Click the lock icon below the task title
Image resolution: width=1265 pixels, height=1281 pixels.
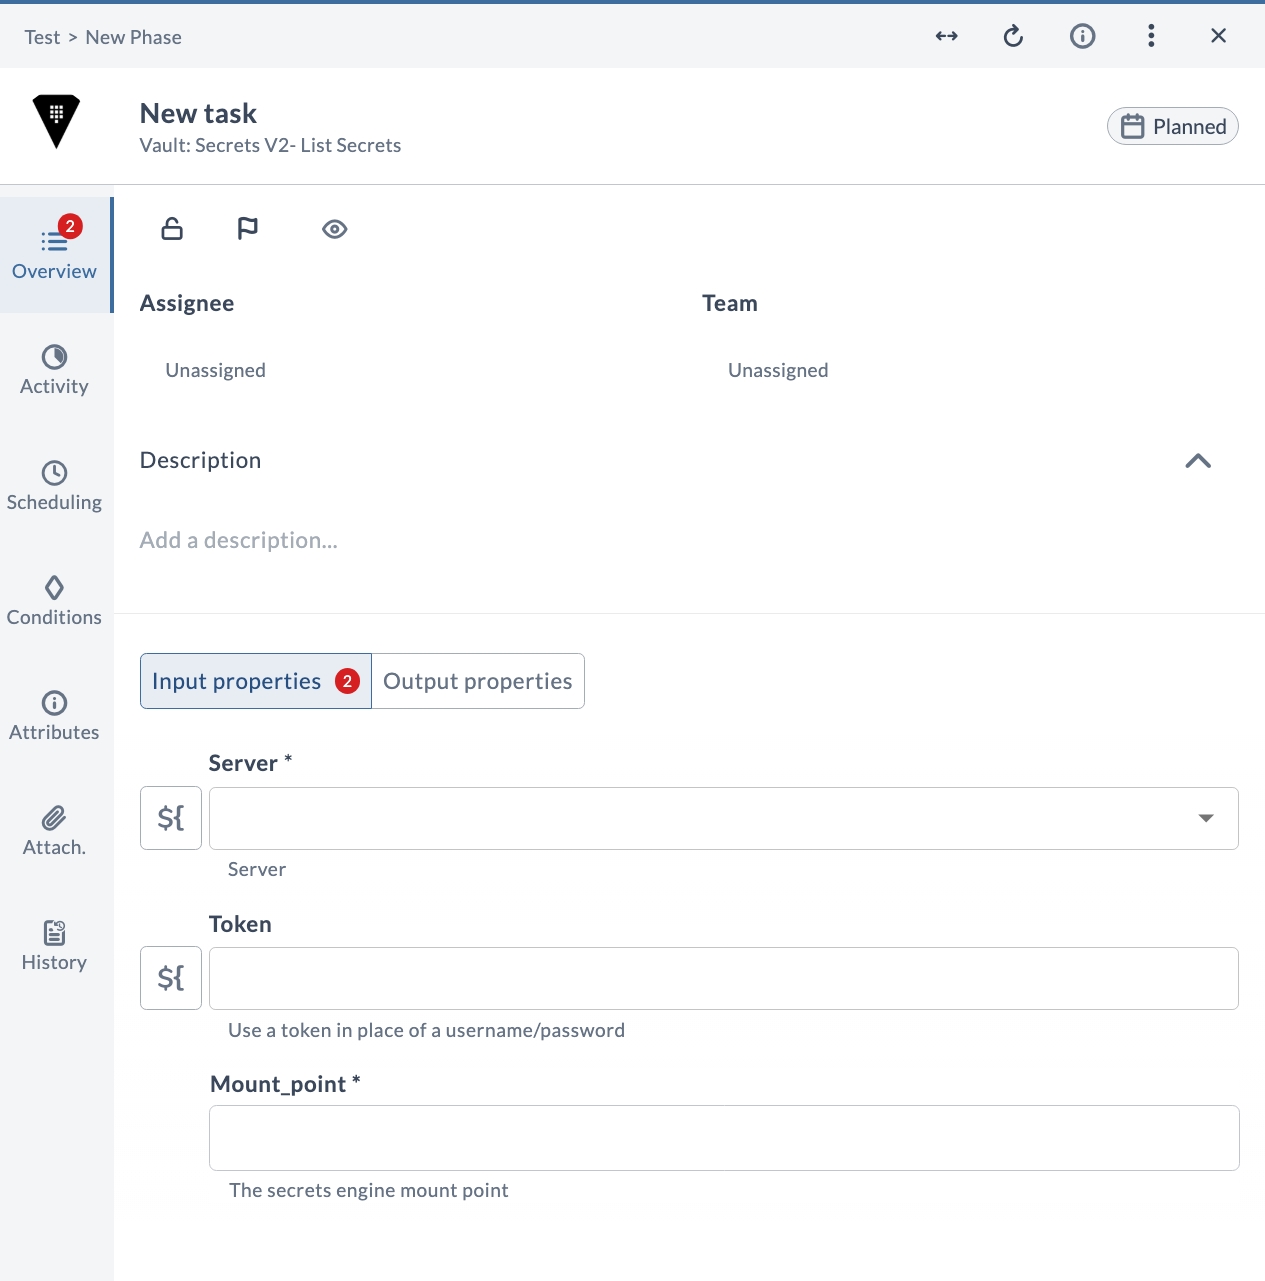point(172,229)
